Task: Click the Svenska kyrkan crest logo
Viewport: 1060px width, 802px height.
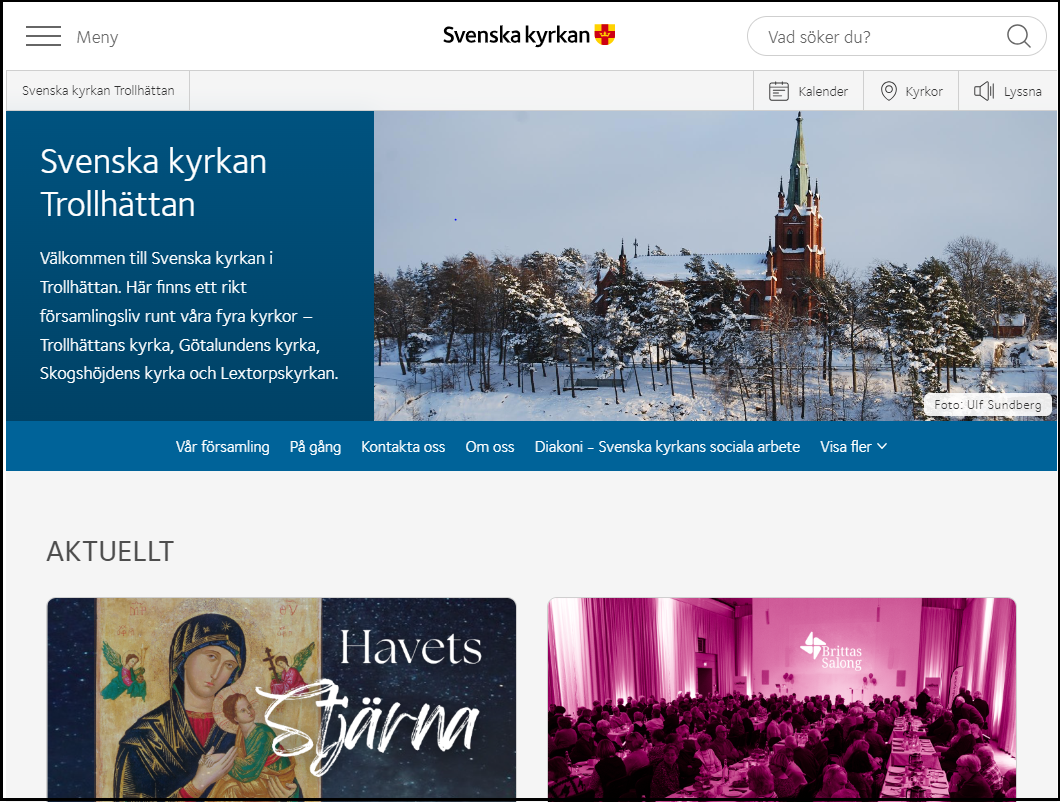Action: [604, 33]
